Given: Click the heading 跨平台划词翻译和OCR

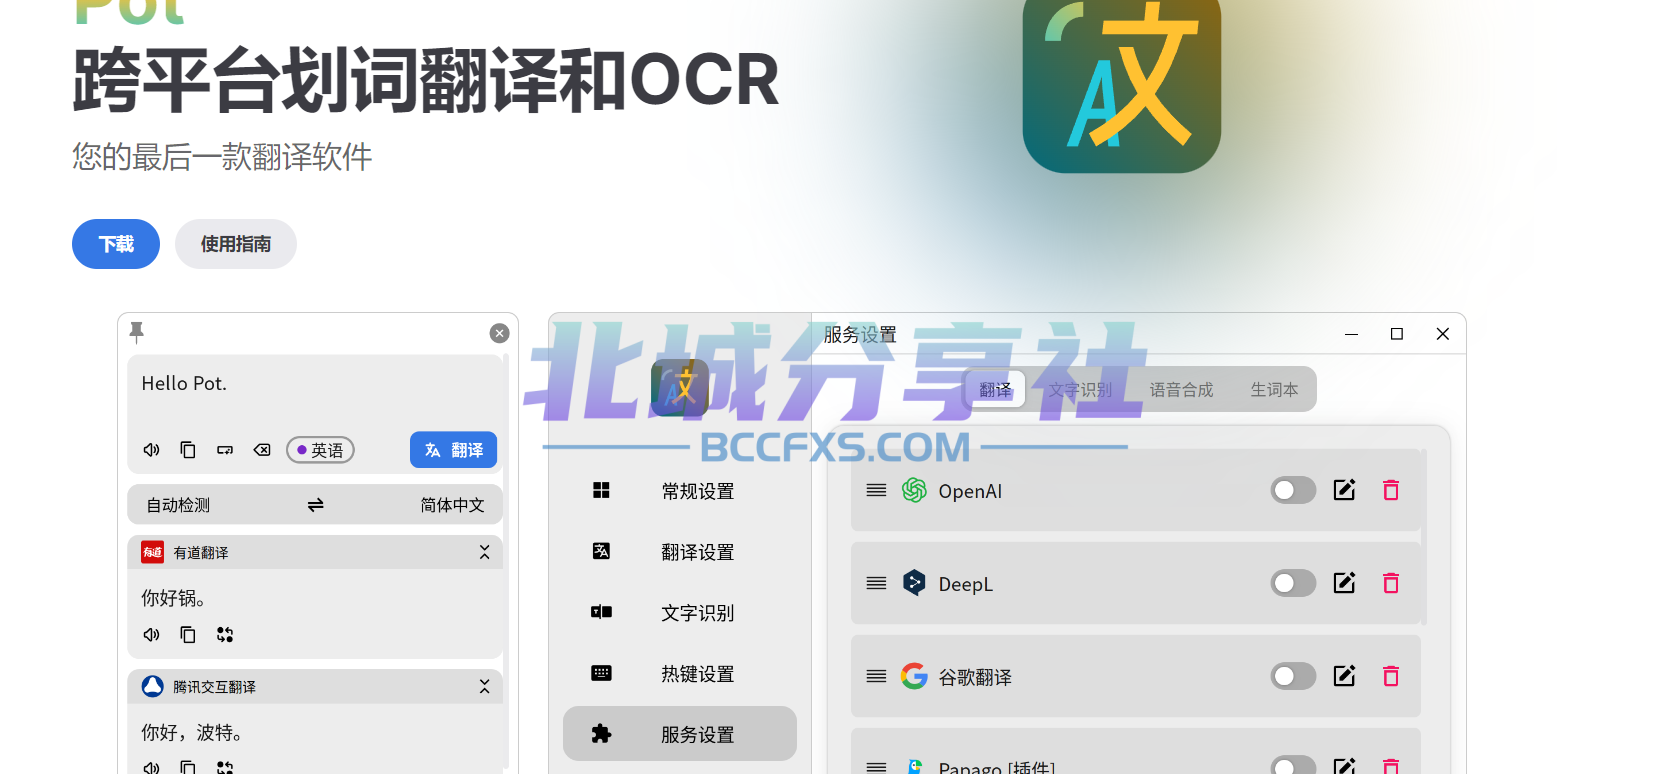Looking at the screenshot, I should [426, 80].
